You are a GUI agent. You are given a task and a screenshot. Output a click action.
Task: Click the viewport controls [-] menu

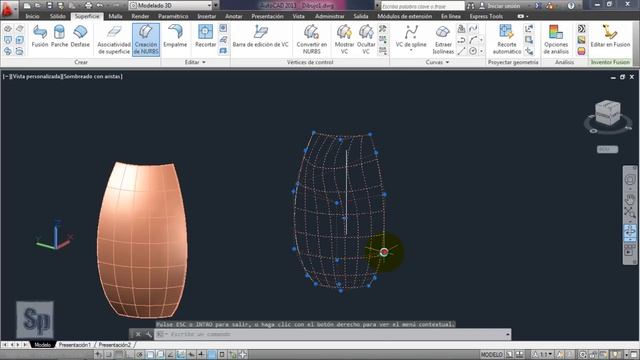pyautogui.click(x=6, y=76)
